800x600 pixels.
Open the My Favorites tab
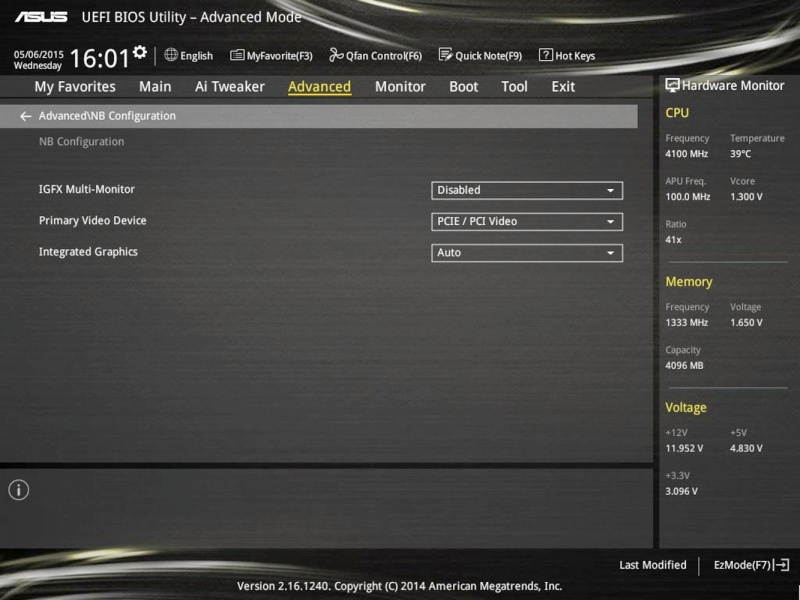point(75,87)
